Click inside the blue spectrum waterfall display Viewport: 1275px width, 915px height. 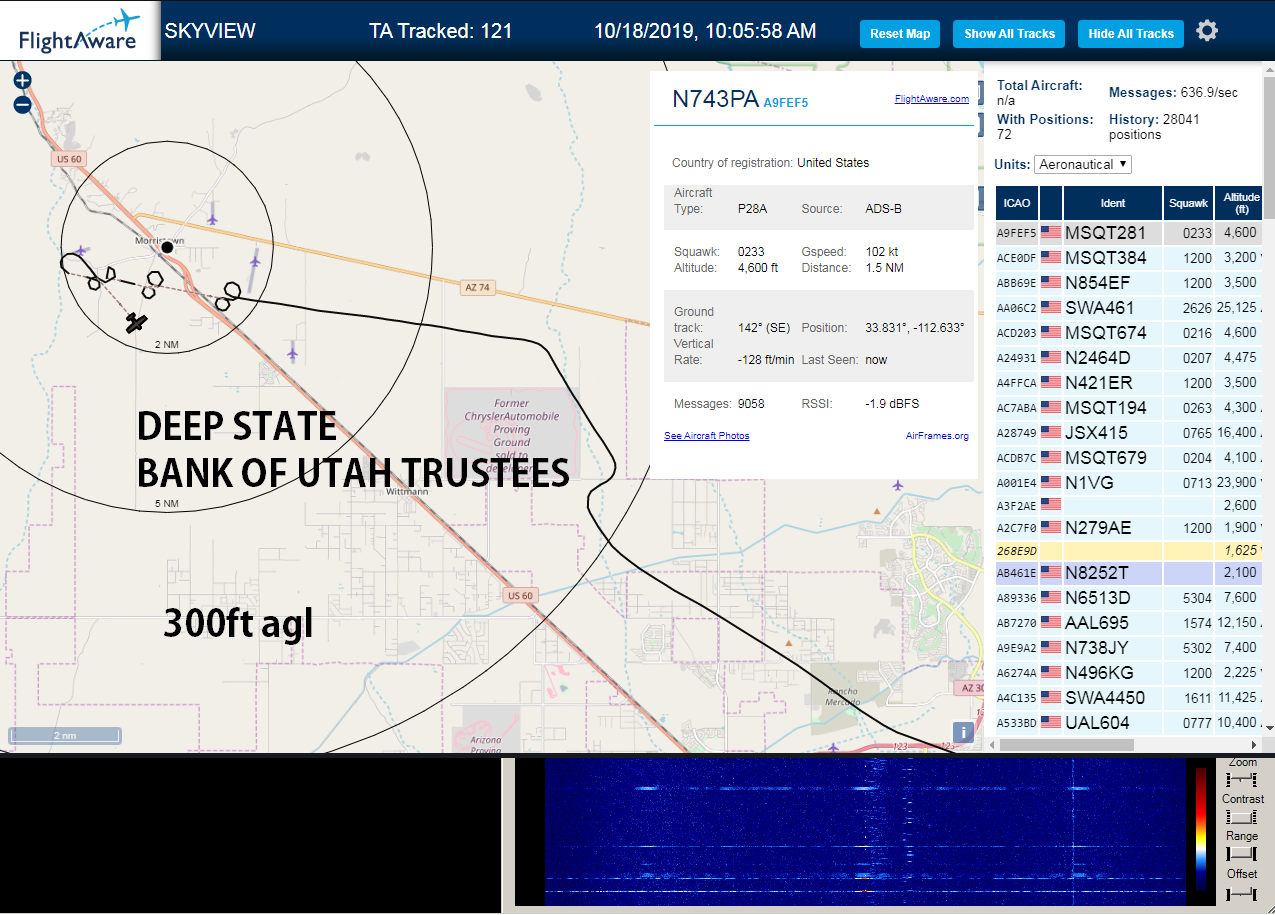[x=865, y=831]
